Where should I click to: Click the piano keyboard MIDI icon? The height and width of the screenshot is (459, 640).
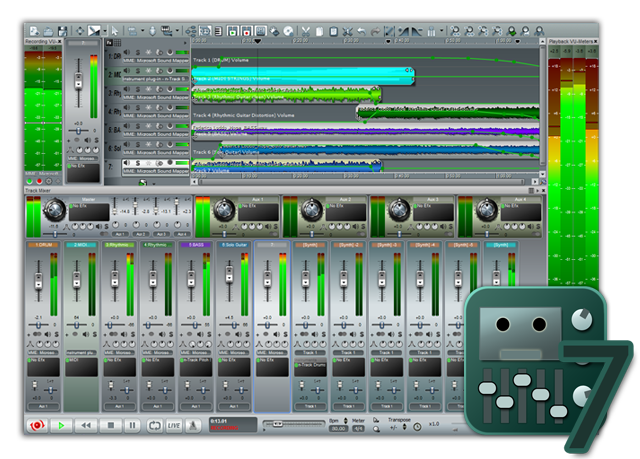pyautogui.click(x=167, y=31)
